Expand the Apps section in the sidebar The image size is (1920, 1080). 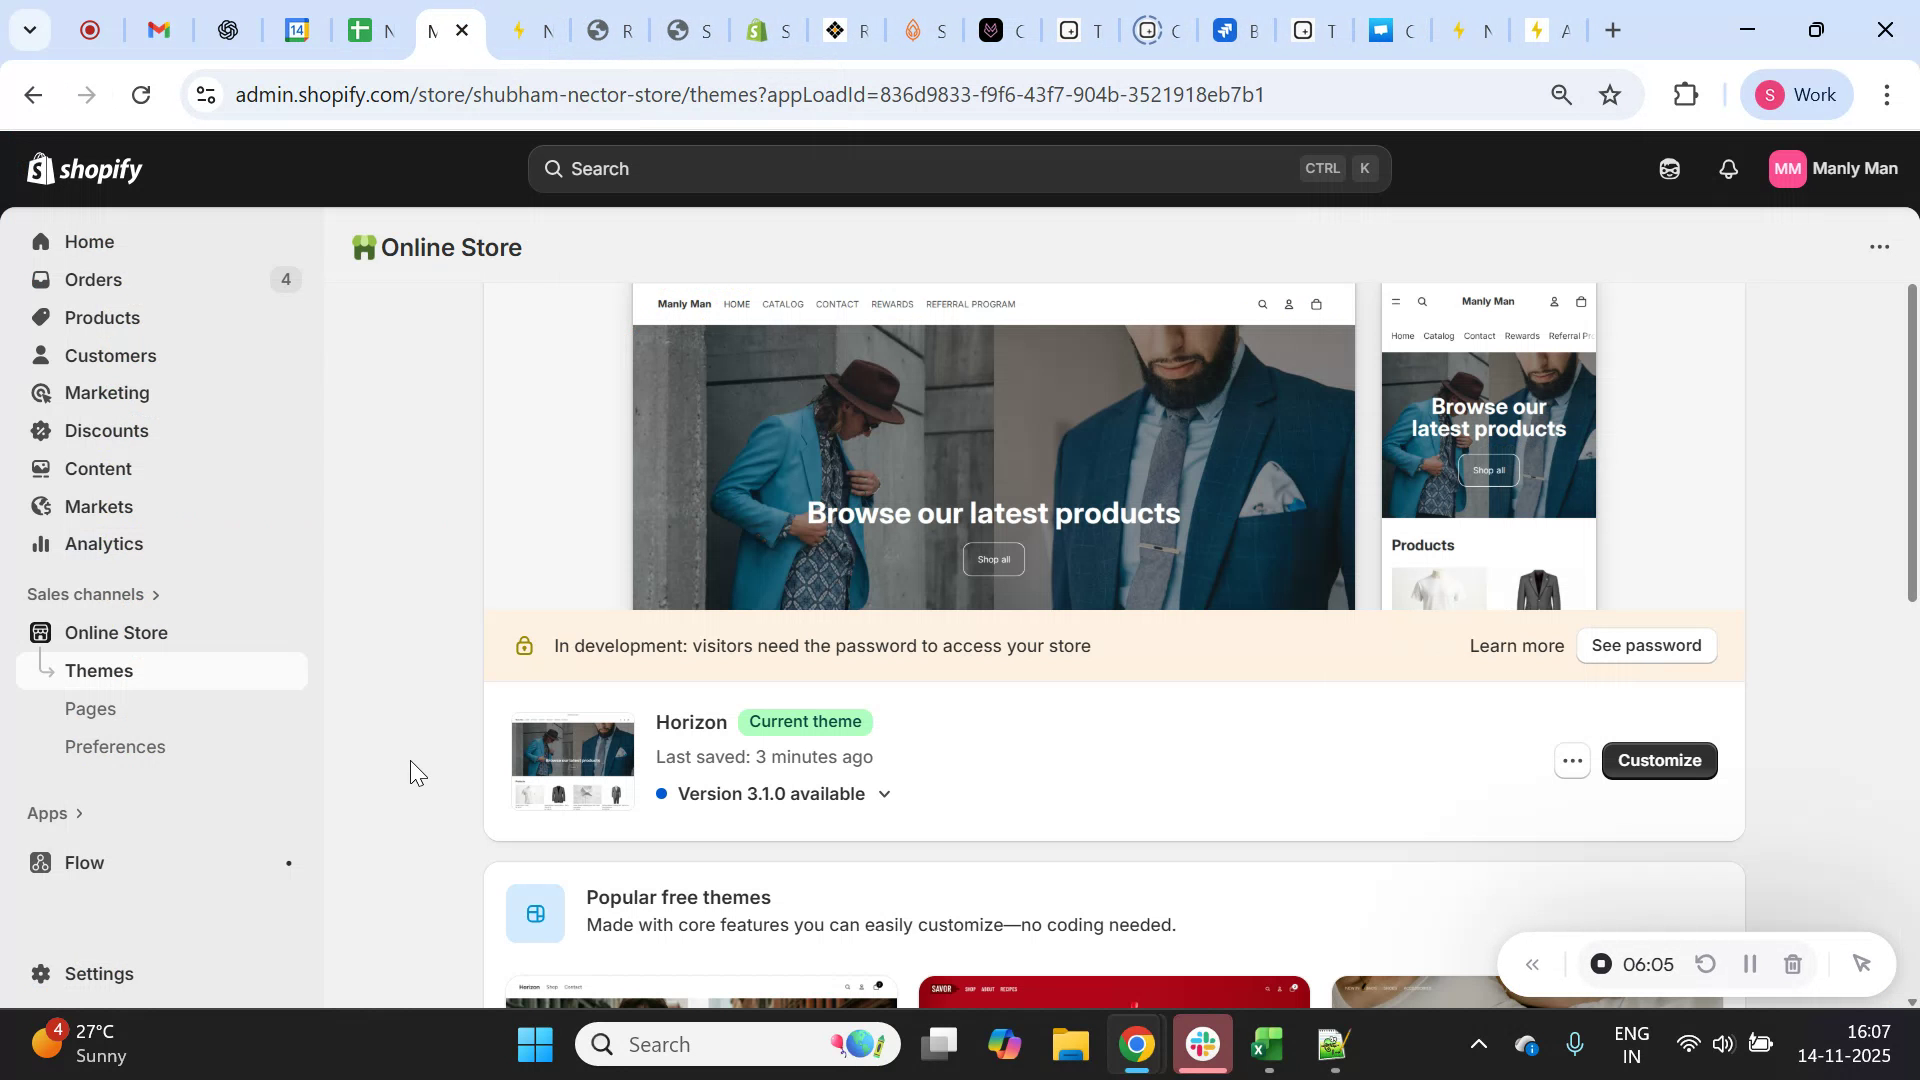pos(55,813)
